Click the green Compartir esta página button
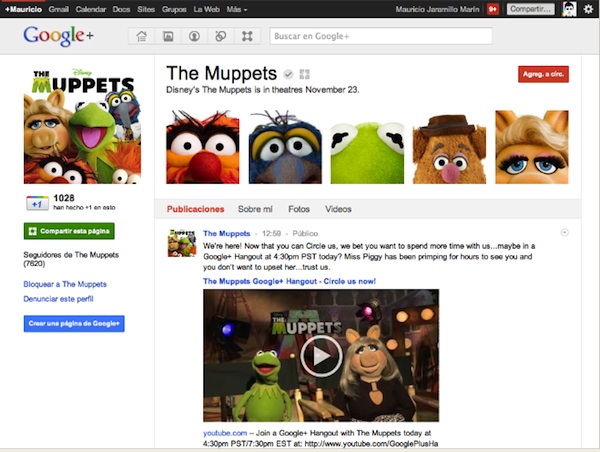 pos(69,231)
